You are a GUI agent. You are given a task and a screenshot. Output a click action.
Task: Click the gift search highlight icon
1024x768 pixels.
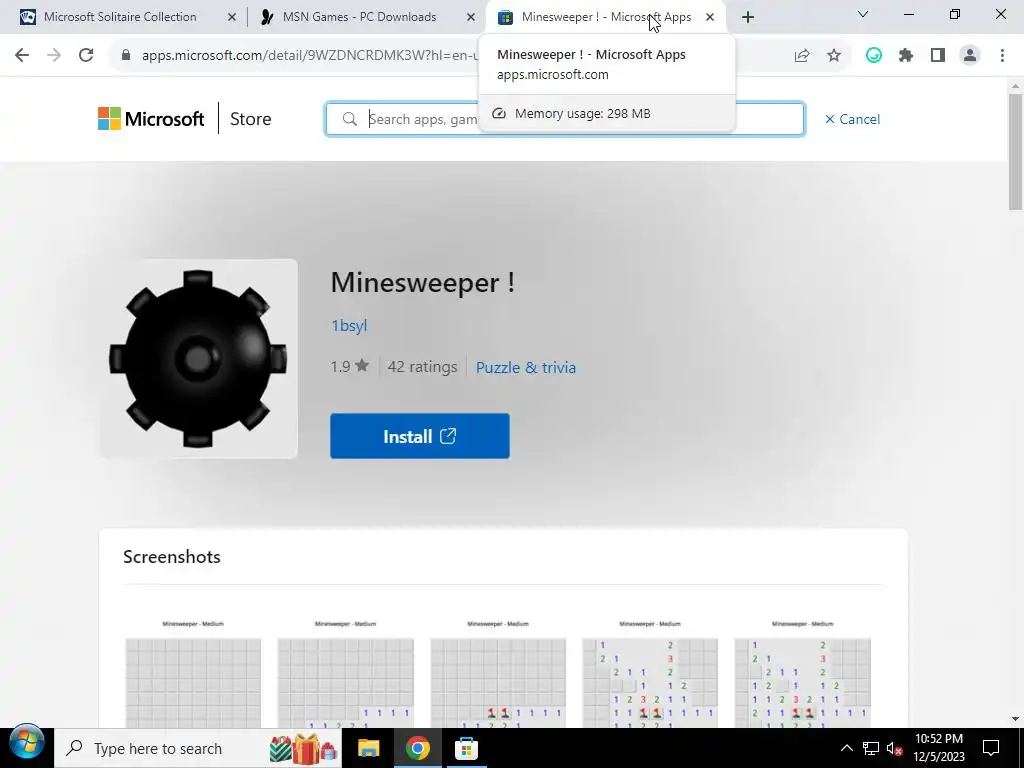pos(304,749)
